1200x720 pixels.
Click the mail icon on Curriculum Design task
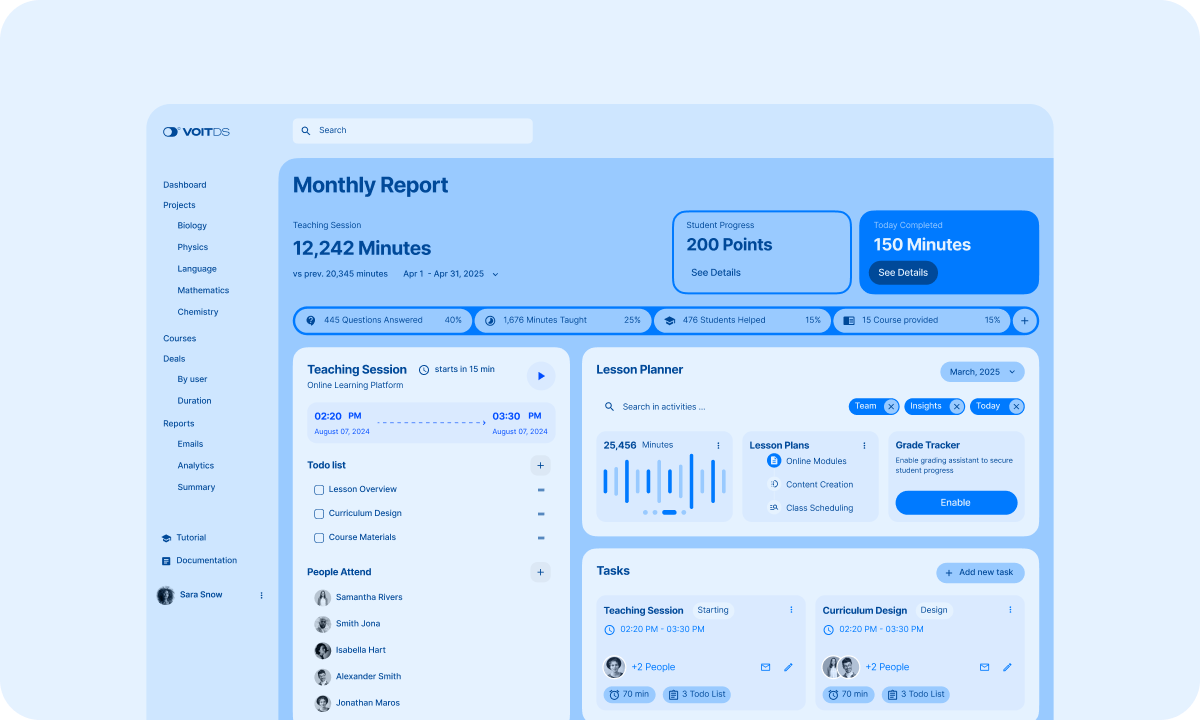click(985, 667)
